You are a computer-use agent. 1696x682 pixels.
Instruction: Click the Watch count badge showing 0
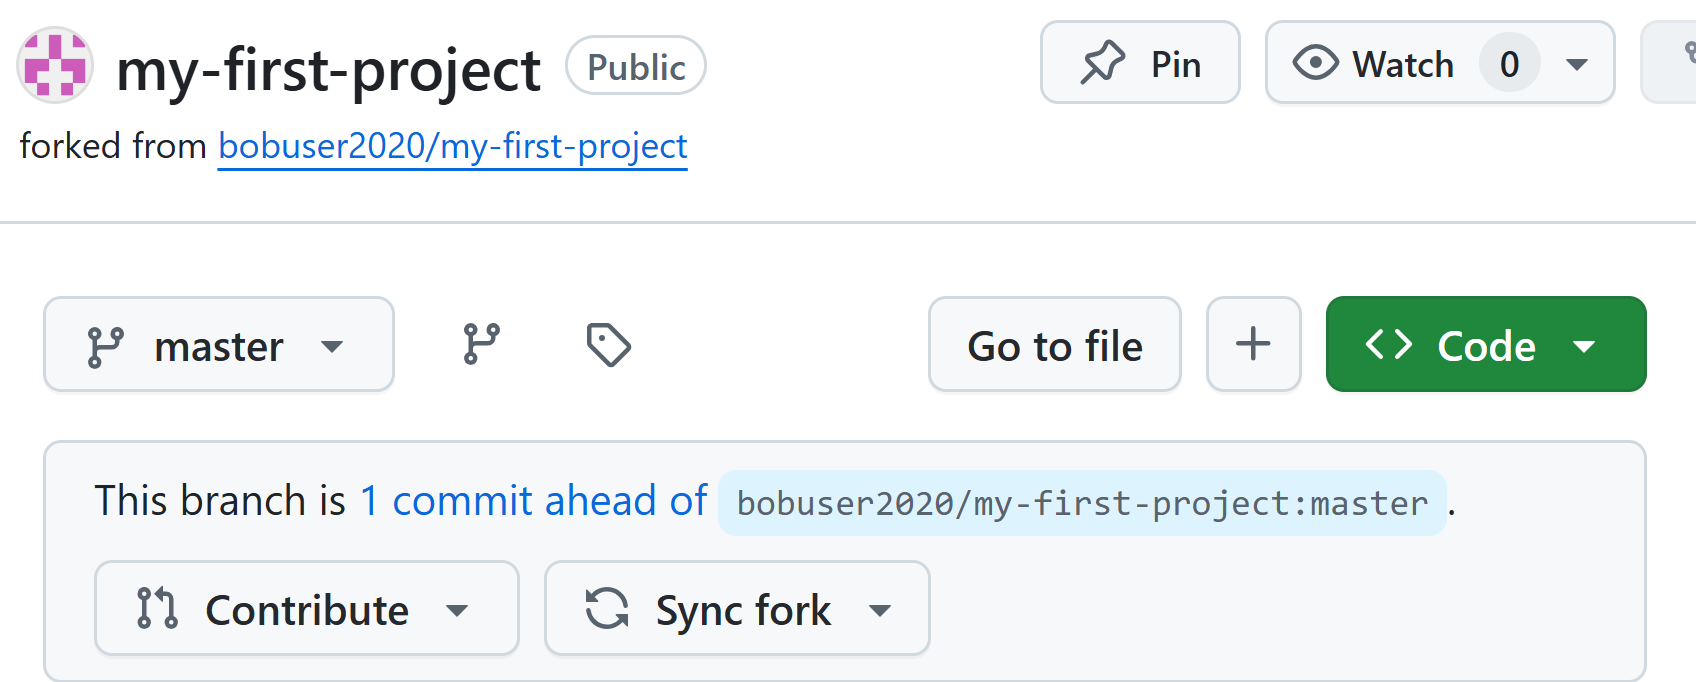[x=1509, y=64]
